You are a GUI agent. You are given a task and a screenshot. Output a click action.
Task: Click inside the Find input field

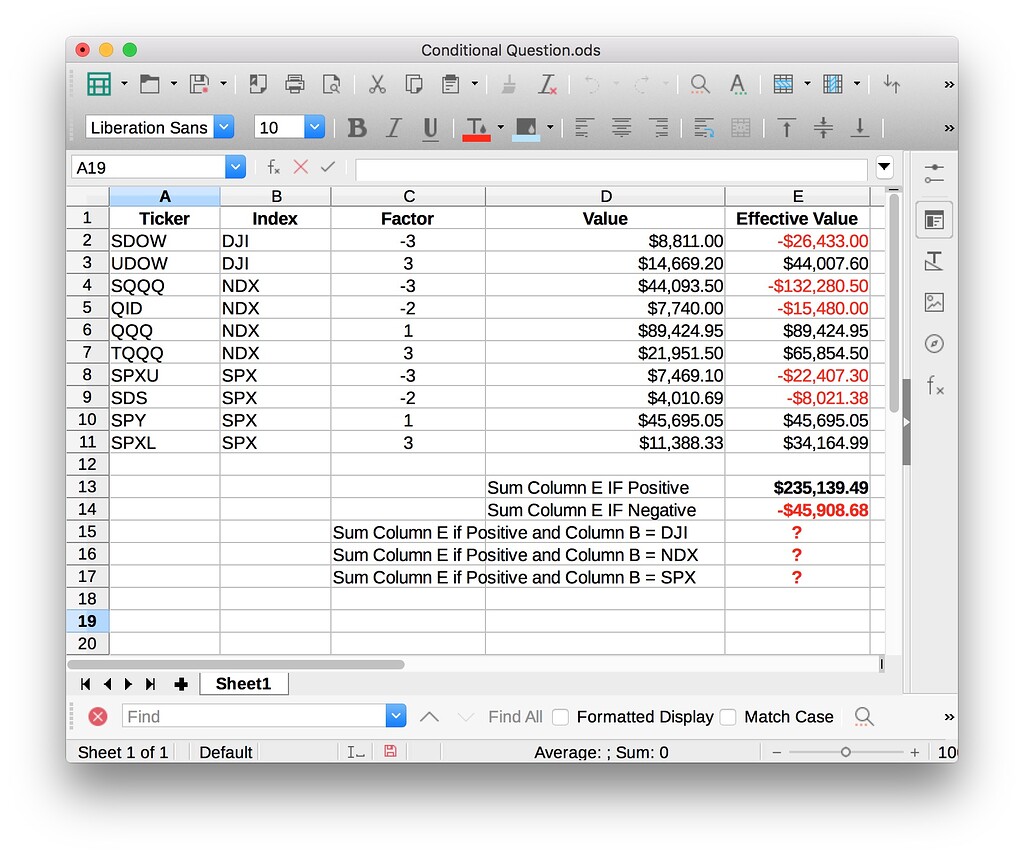tap(250, 716)
